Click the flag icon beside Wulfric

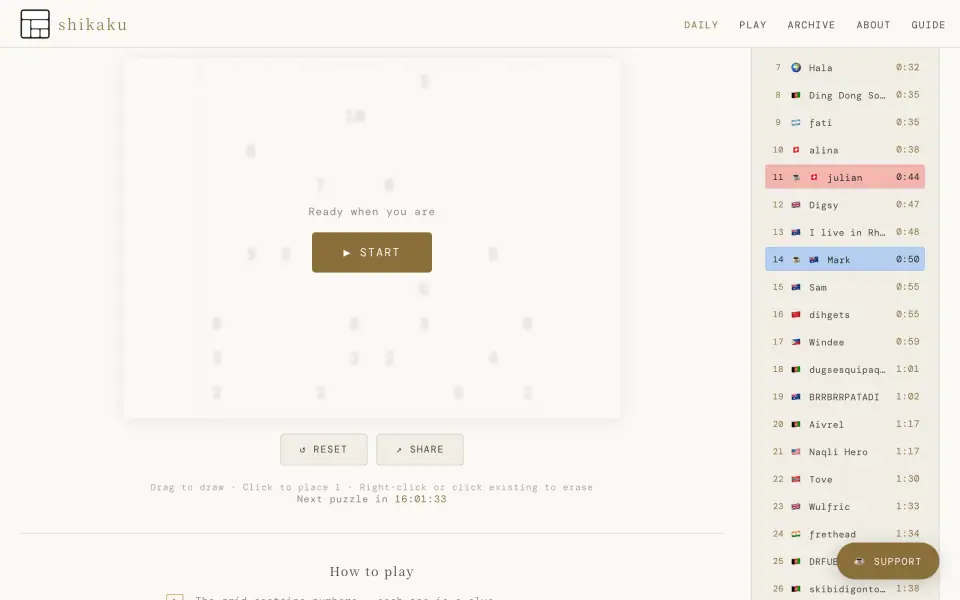796,506
